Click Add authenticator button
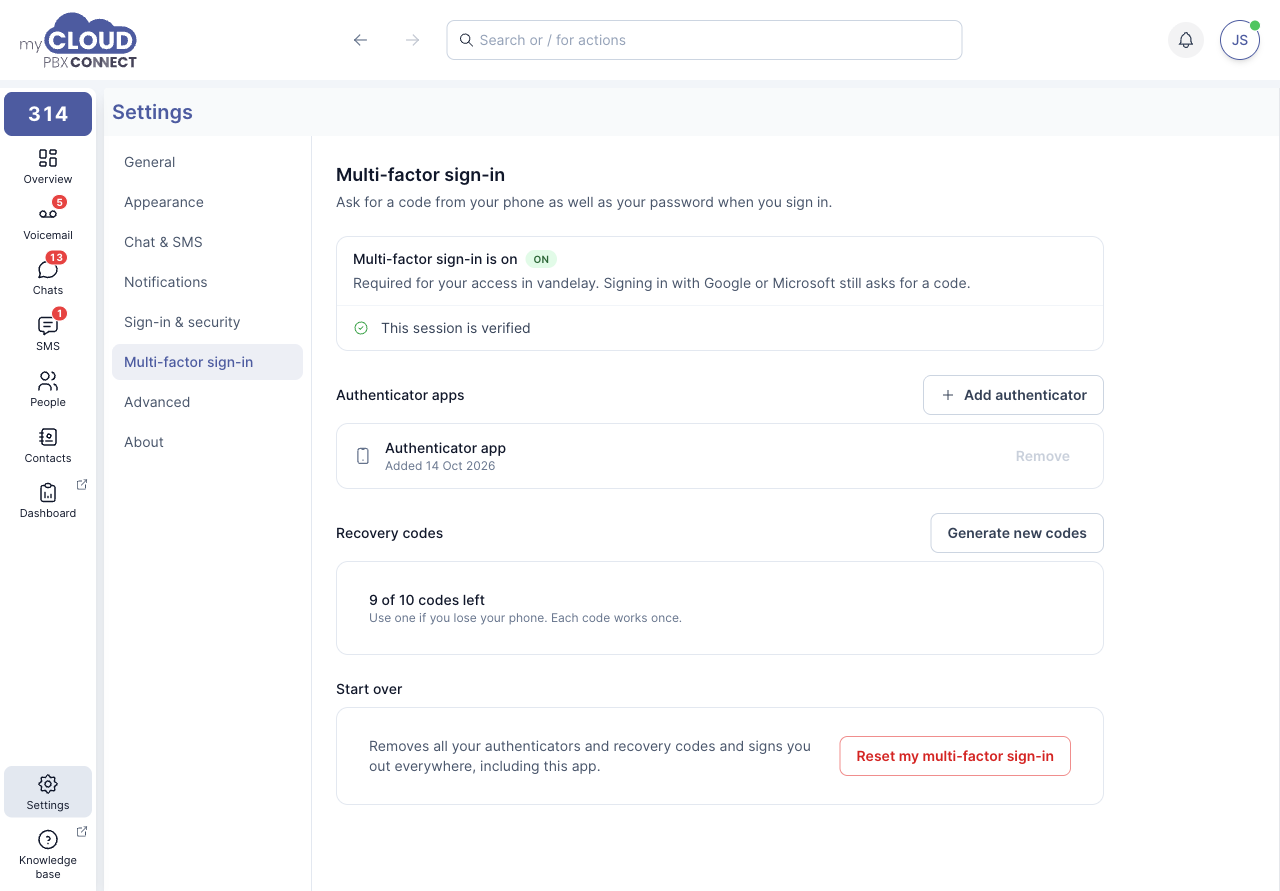Screen dimensions: 1280x891 pyautogui.click(x=1013, y=395)
